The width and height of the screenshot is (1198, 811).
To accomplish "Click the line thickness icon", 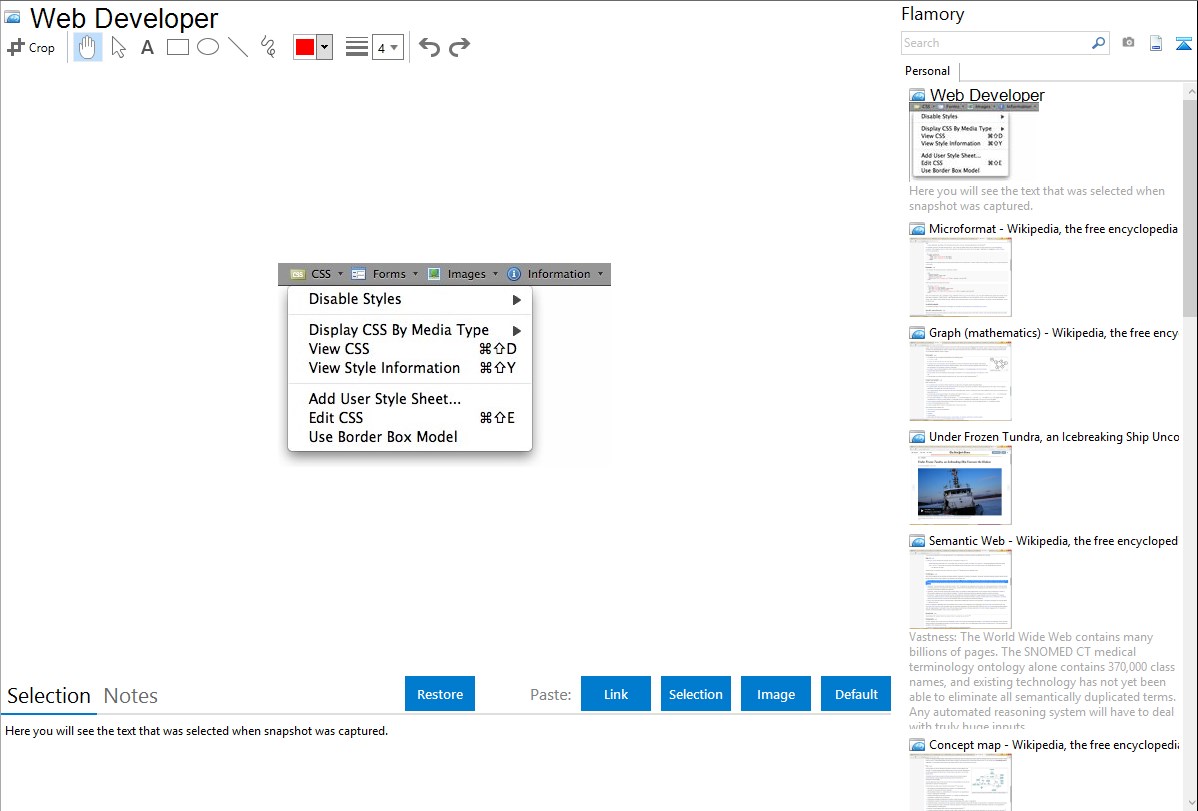I will coord(356,47).
